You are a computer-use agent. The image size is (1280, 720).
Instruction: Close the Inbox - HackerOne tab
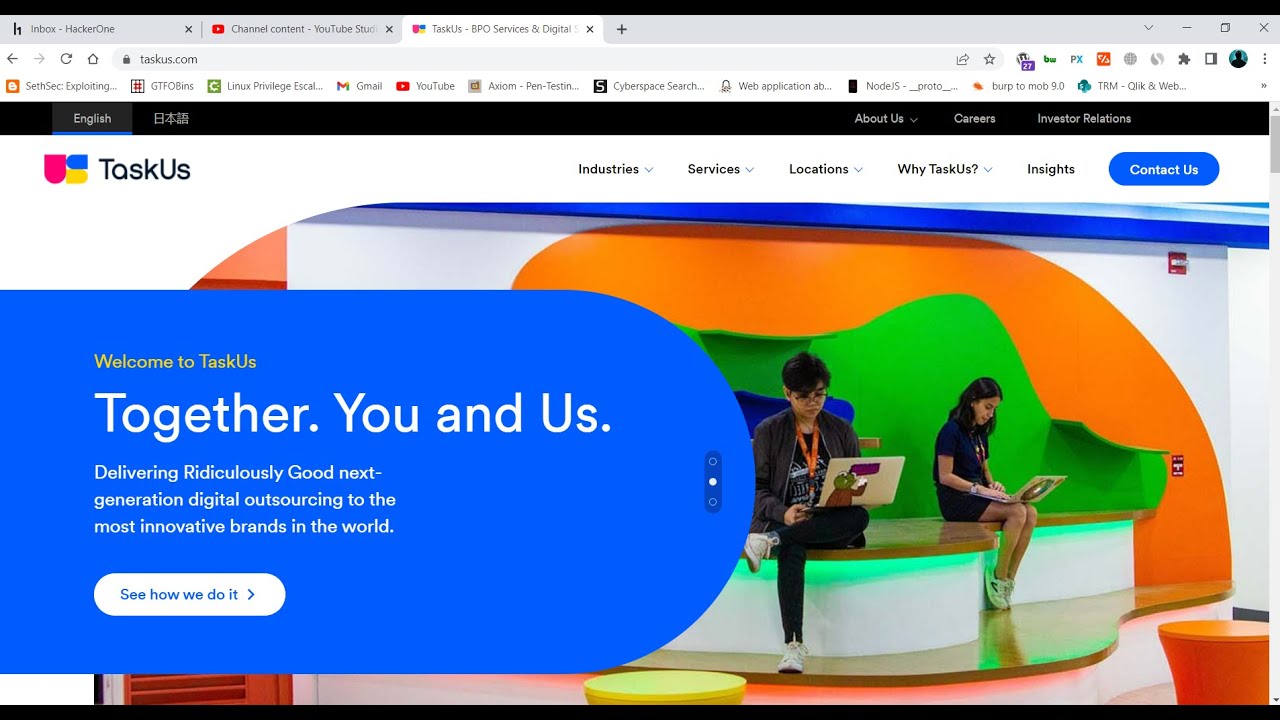pyautogui.click(x=188, y=29)
